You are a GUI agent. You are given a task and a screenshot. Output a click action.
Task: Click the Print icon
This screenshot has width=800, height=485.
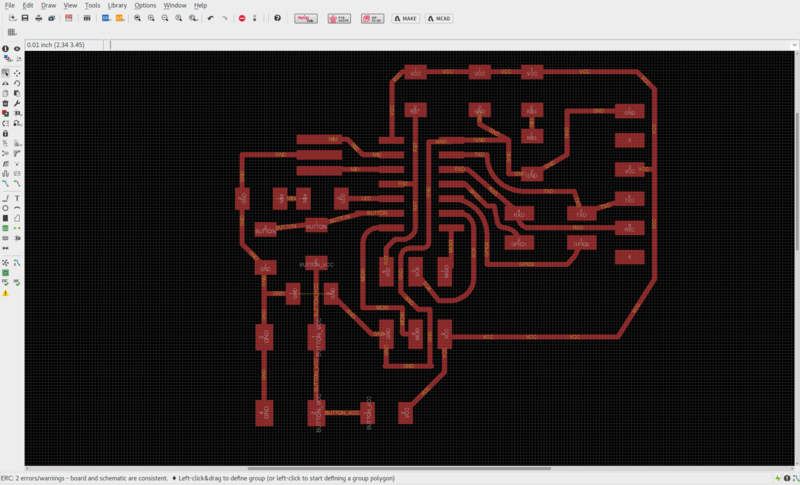[x=38, y=18]
